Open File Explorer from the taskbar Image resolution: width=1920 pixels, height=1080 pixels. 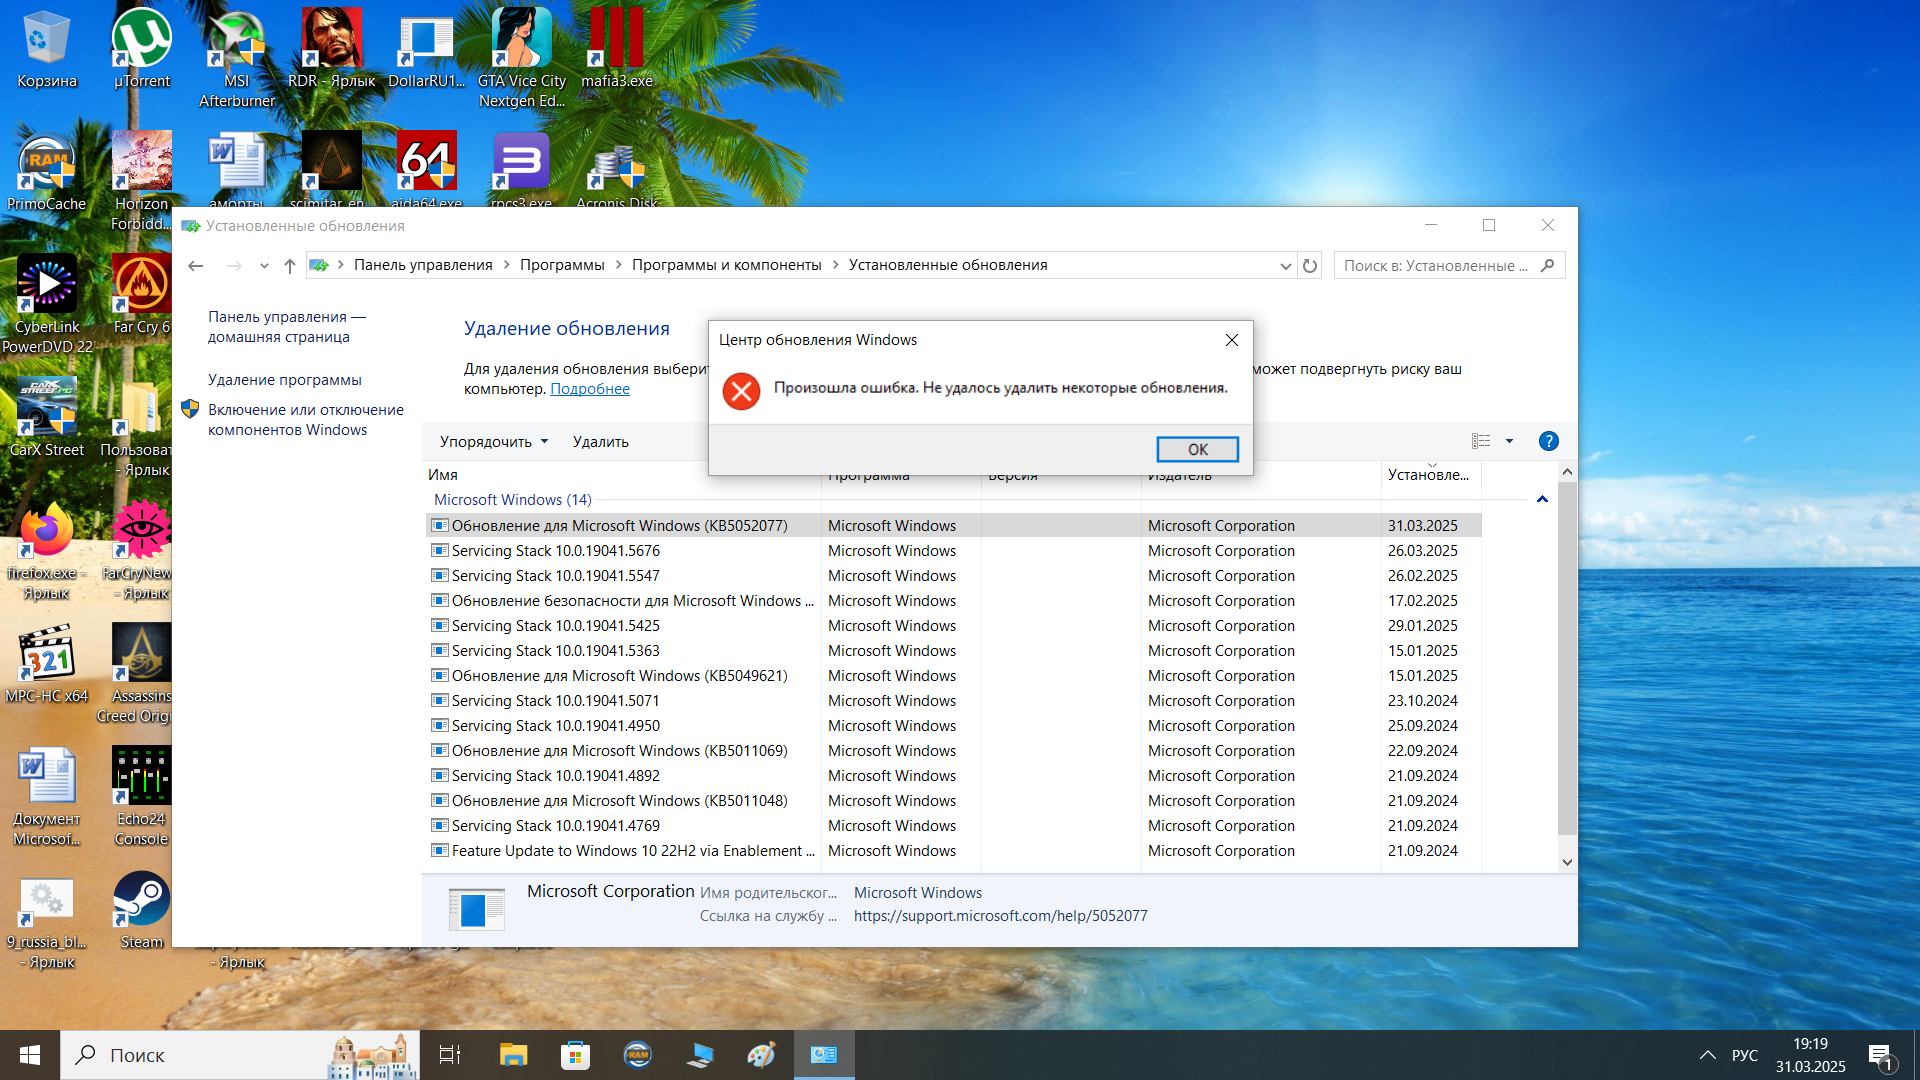[x=513, y=1055]
